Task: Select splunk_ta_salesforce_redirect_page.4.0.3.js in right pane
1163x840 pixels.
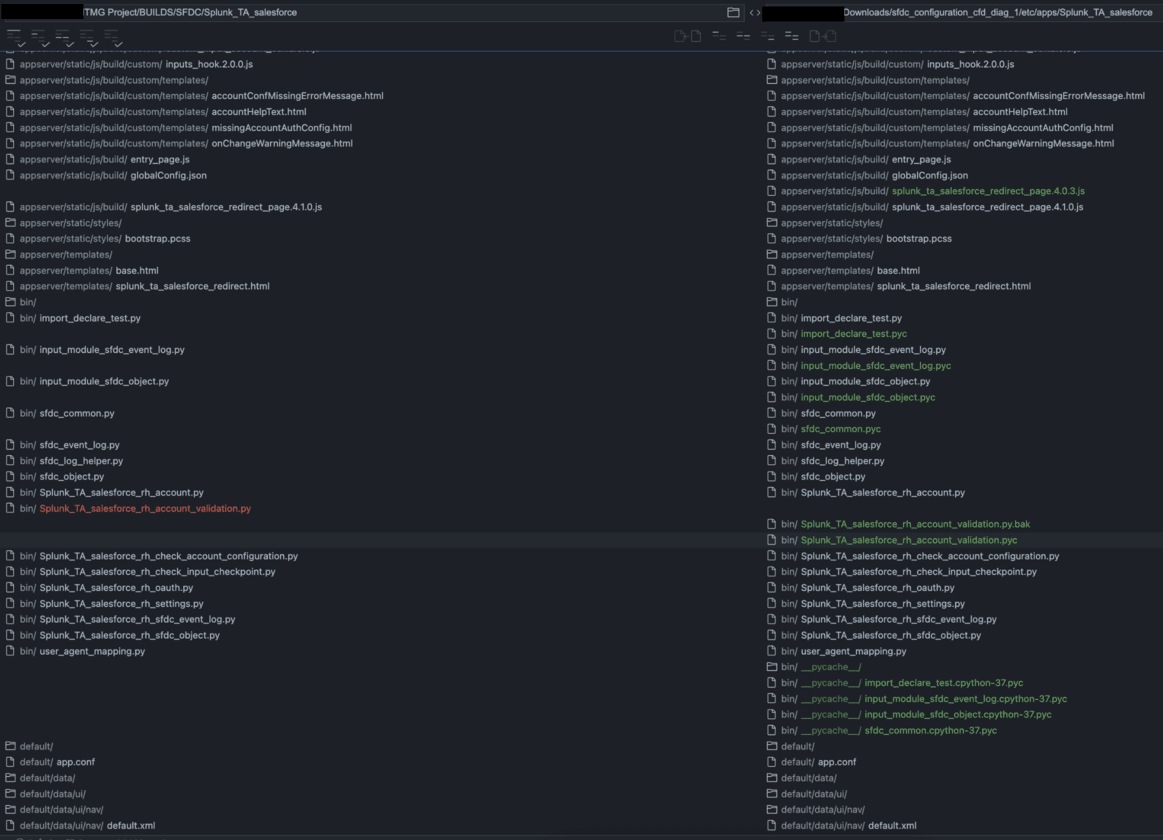Action: (x=988, y=191)
